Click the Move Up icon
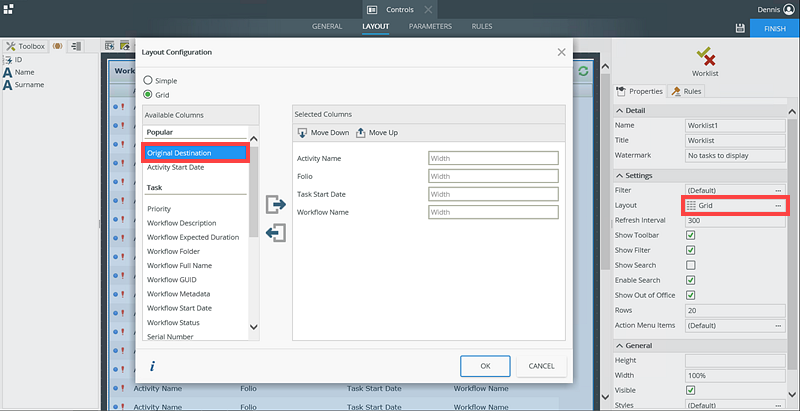Image resolution: width=800 pixels, height=411 pixels. coord(361,133)
